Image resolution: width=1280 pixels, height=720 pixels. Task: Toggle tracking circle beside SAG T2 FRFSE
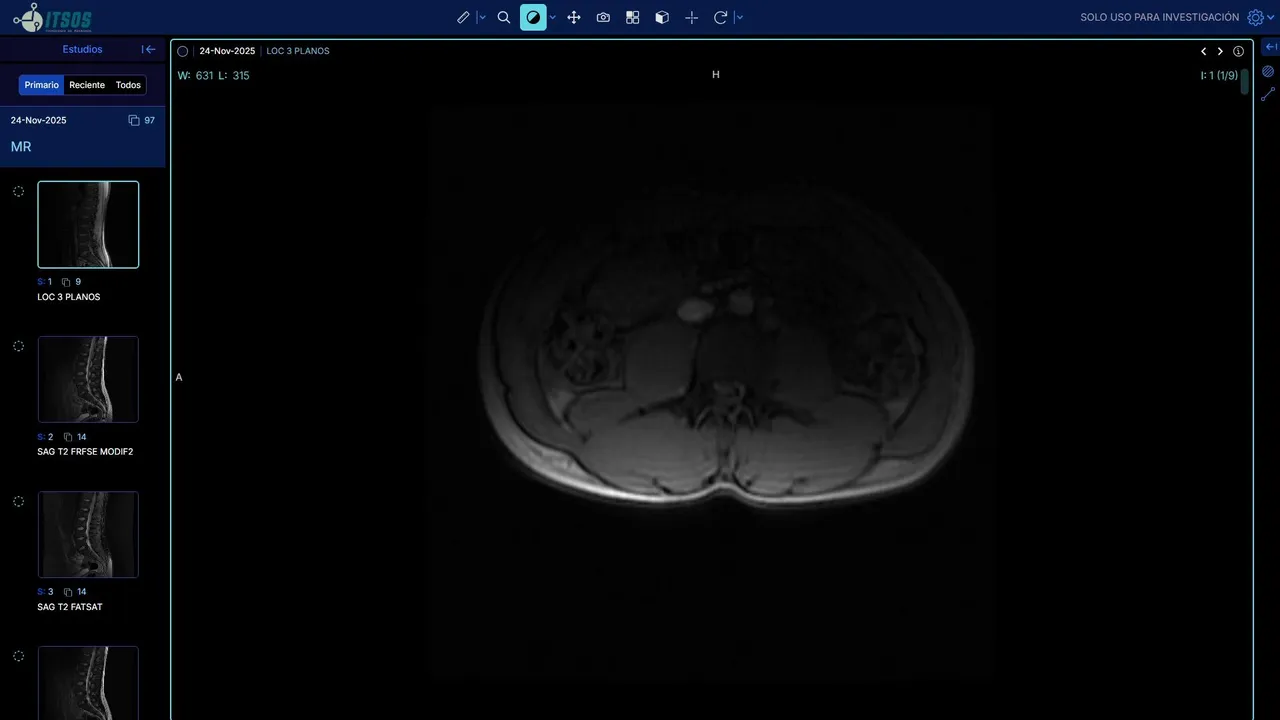click(18, 346)
